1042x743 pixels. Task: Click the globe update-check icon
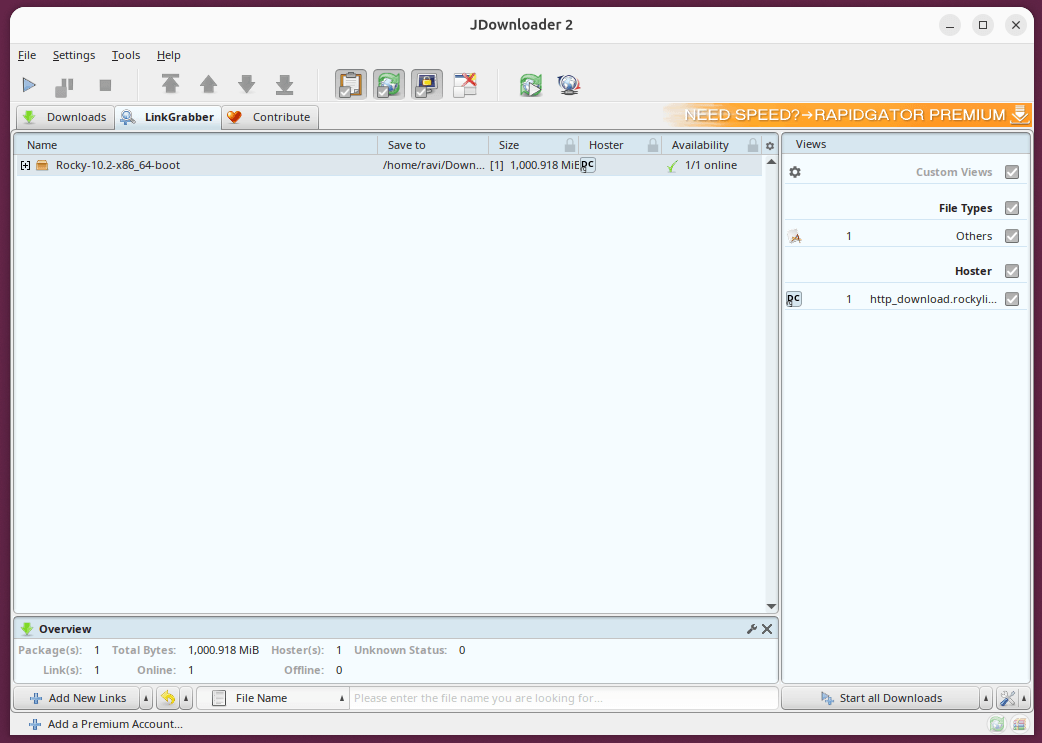(x=570, y=84)
